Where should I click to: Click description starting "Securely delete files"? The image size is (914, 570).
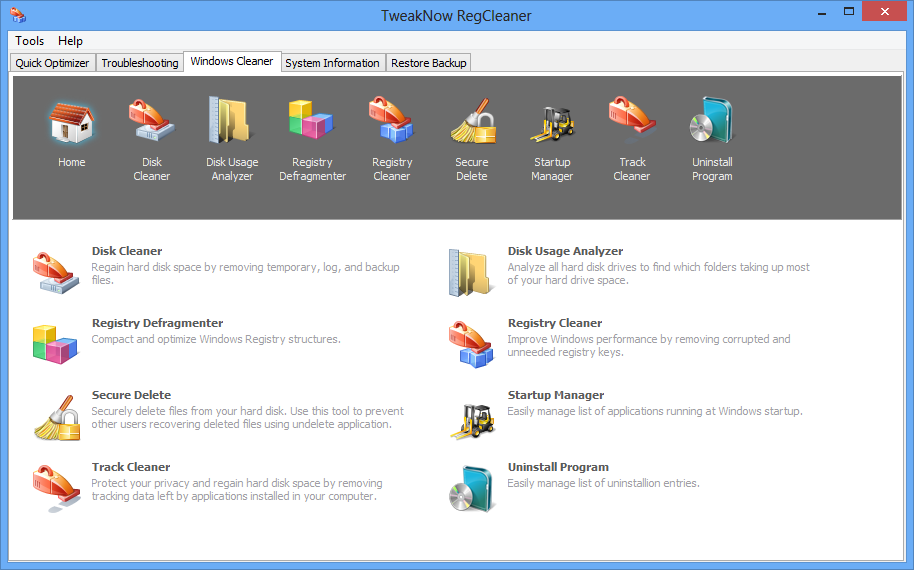[x=247, y=417]
